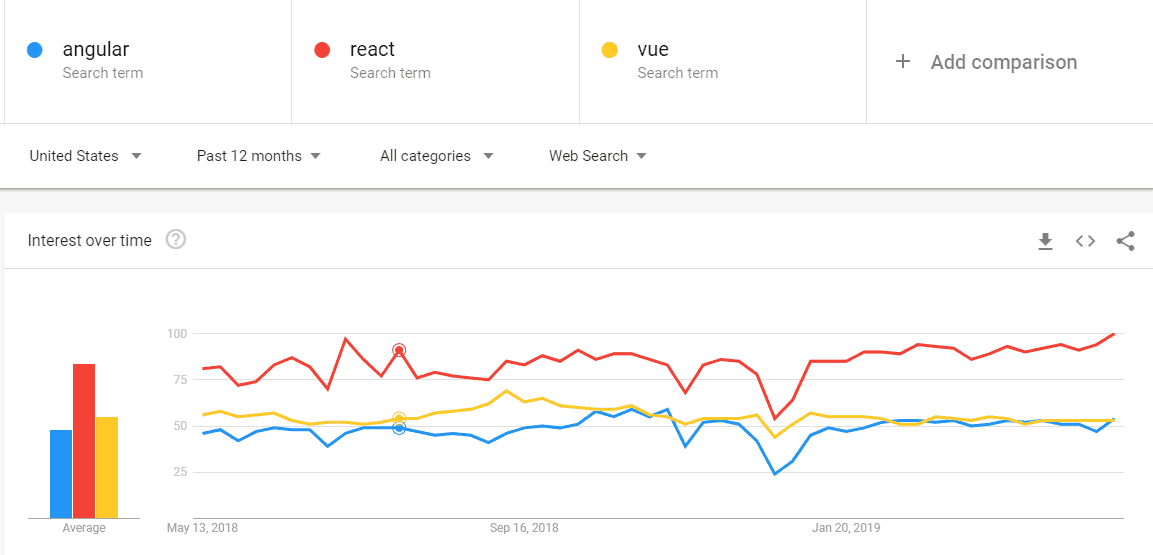The image size is (1153, 555).
Task: Change the Web Search type dropdown
Action: click(597, 156)
